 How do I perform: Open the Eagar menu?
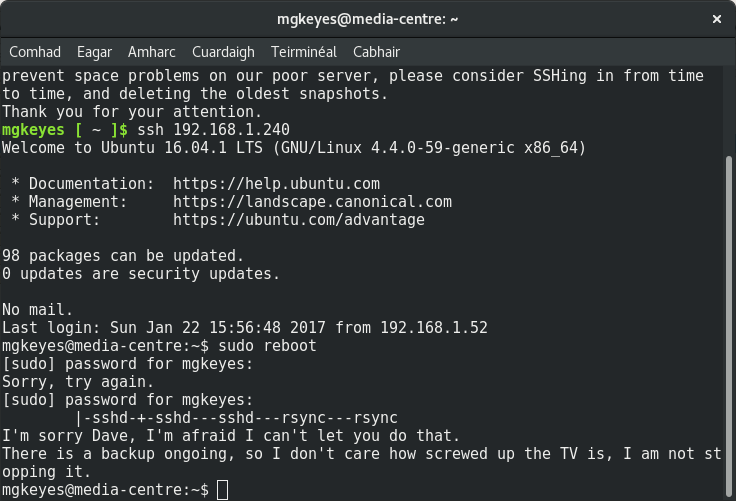coord(94,52)
